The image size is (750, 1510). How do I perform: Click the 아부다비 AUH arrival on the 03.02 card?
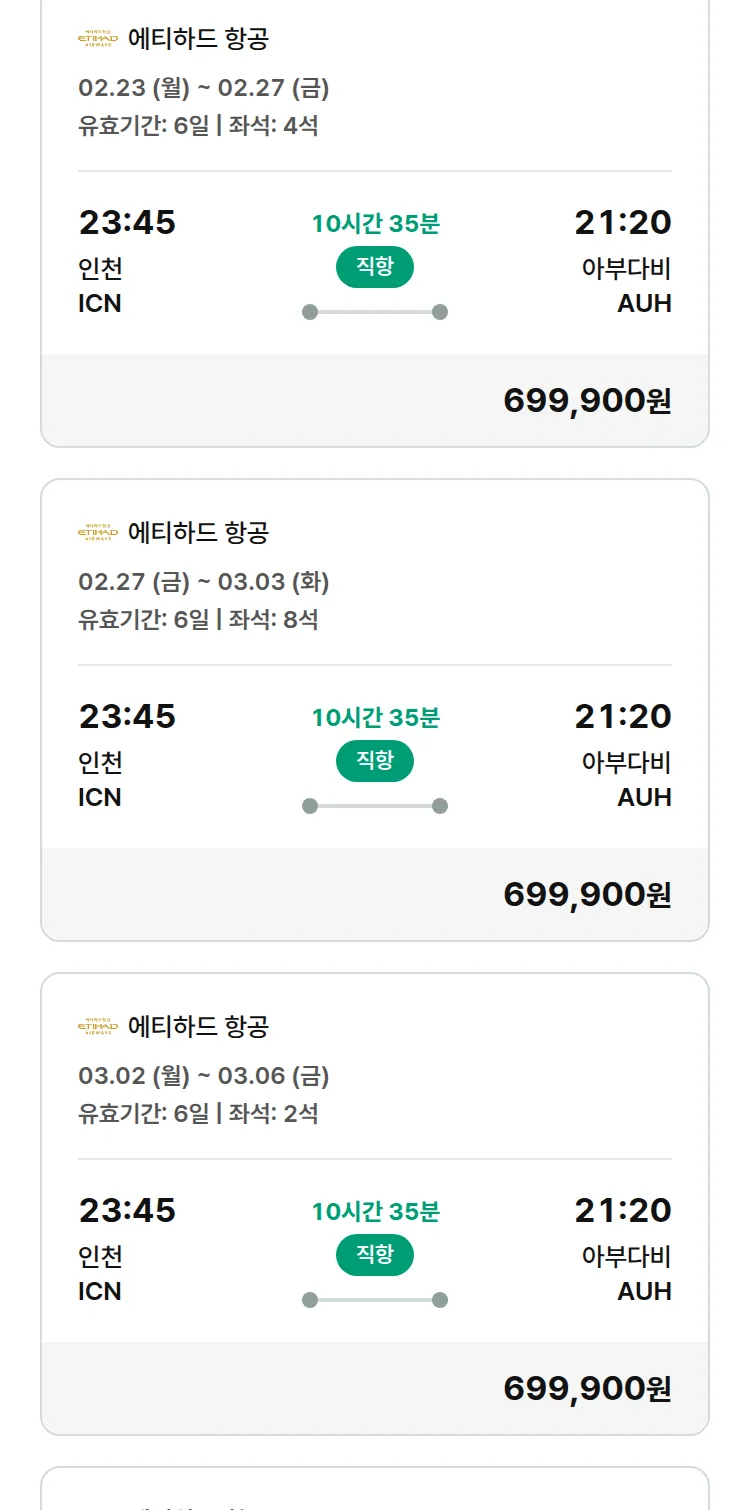tap(626, 1273)
